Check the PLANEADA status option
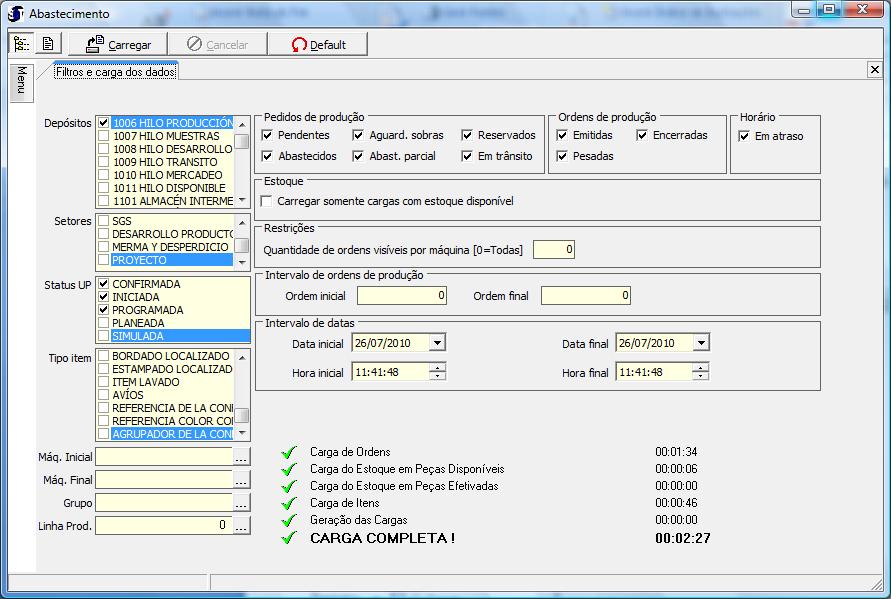The width and height of the screenshot is (891, 599). [x=104, y=323]
